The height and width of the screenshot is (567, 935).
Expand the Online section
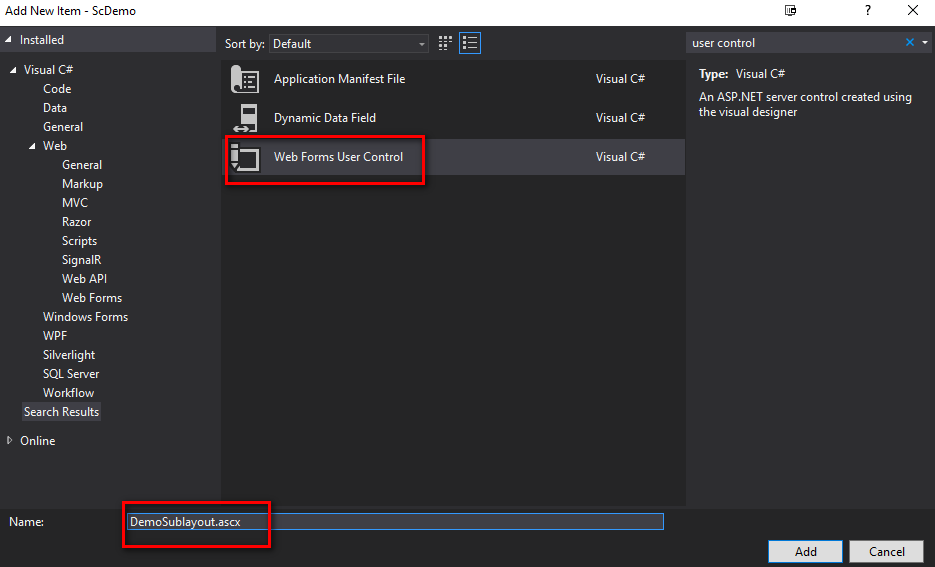[x=9, y=440]
